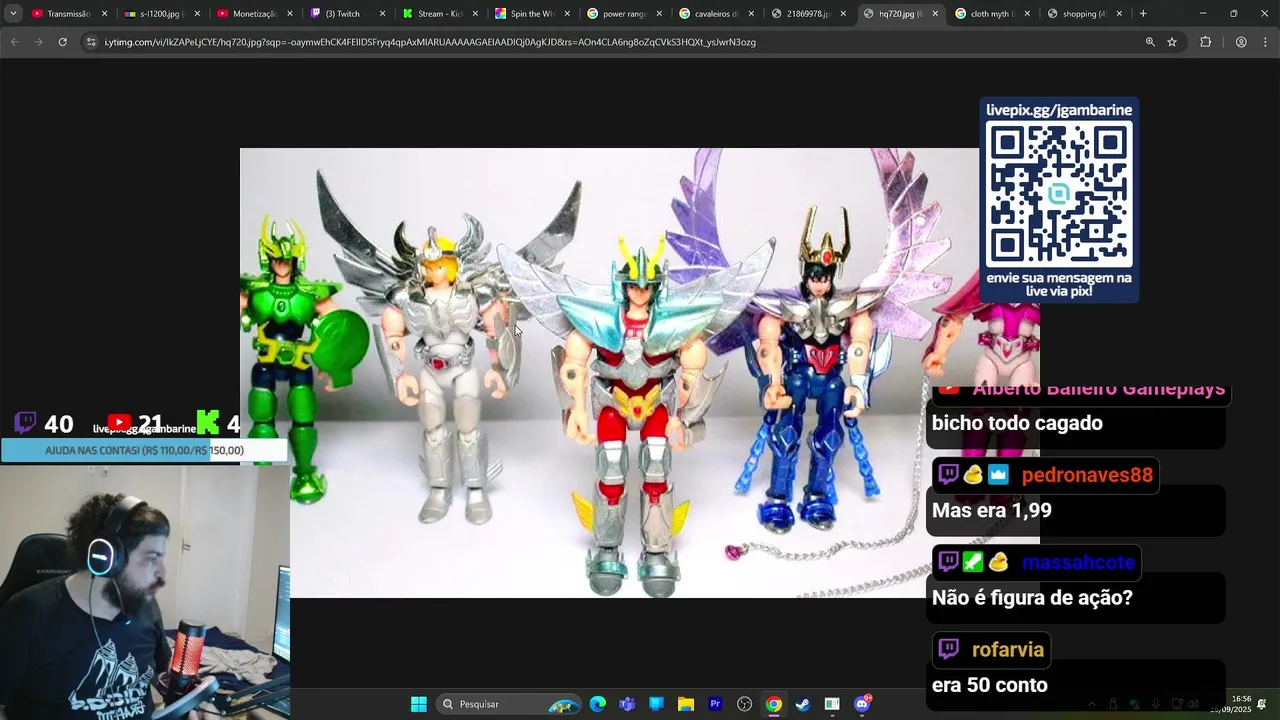The image size is (1280, 720).
Task: Bookmark this page with star icon
Action: click(x=1172, y=42)
